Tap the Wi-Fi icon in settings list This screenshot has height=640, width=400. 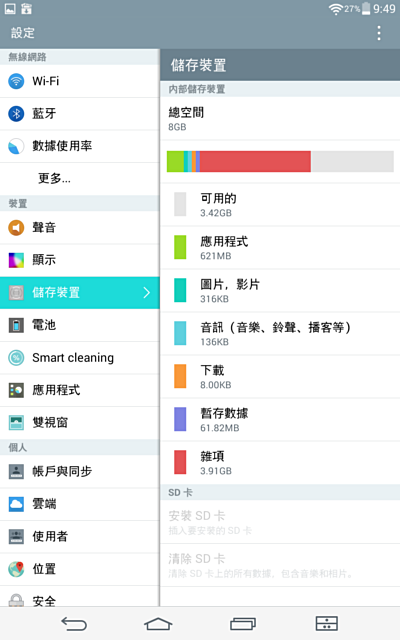(x=16, y=81)
